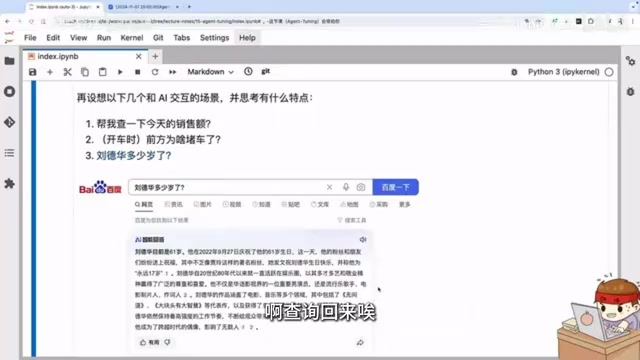Click text (开车时)前方为啥堵车了?
This screenshot has height=360, width=640.
[159, 140]
